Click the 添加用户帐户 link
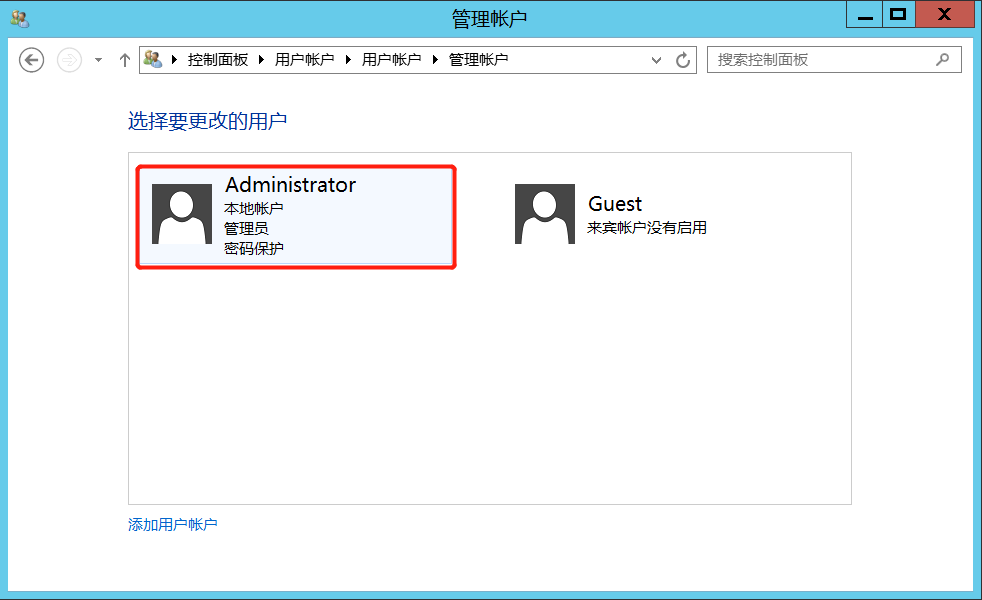The image size is (982, 600). click(x=173, y=524)
